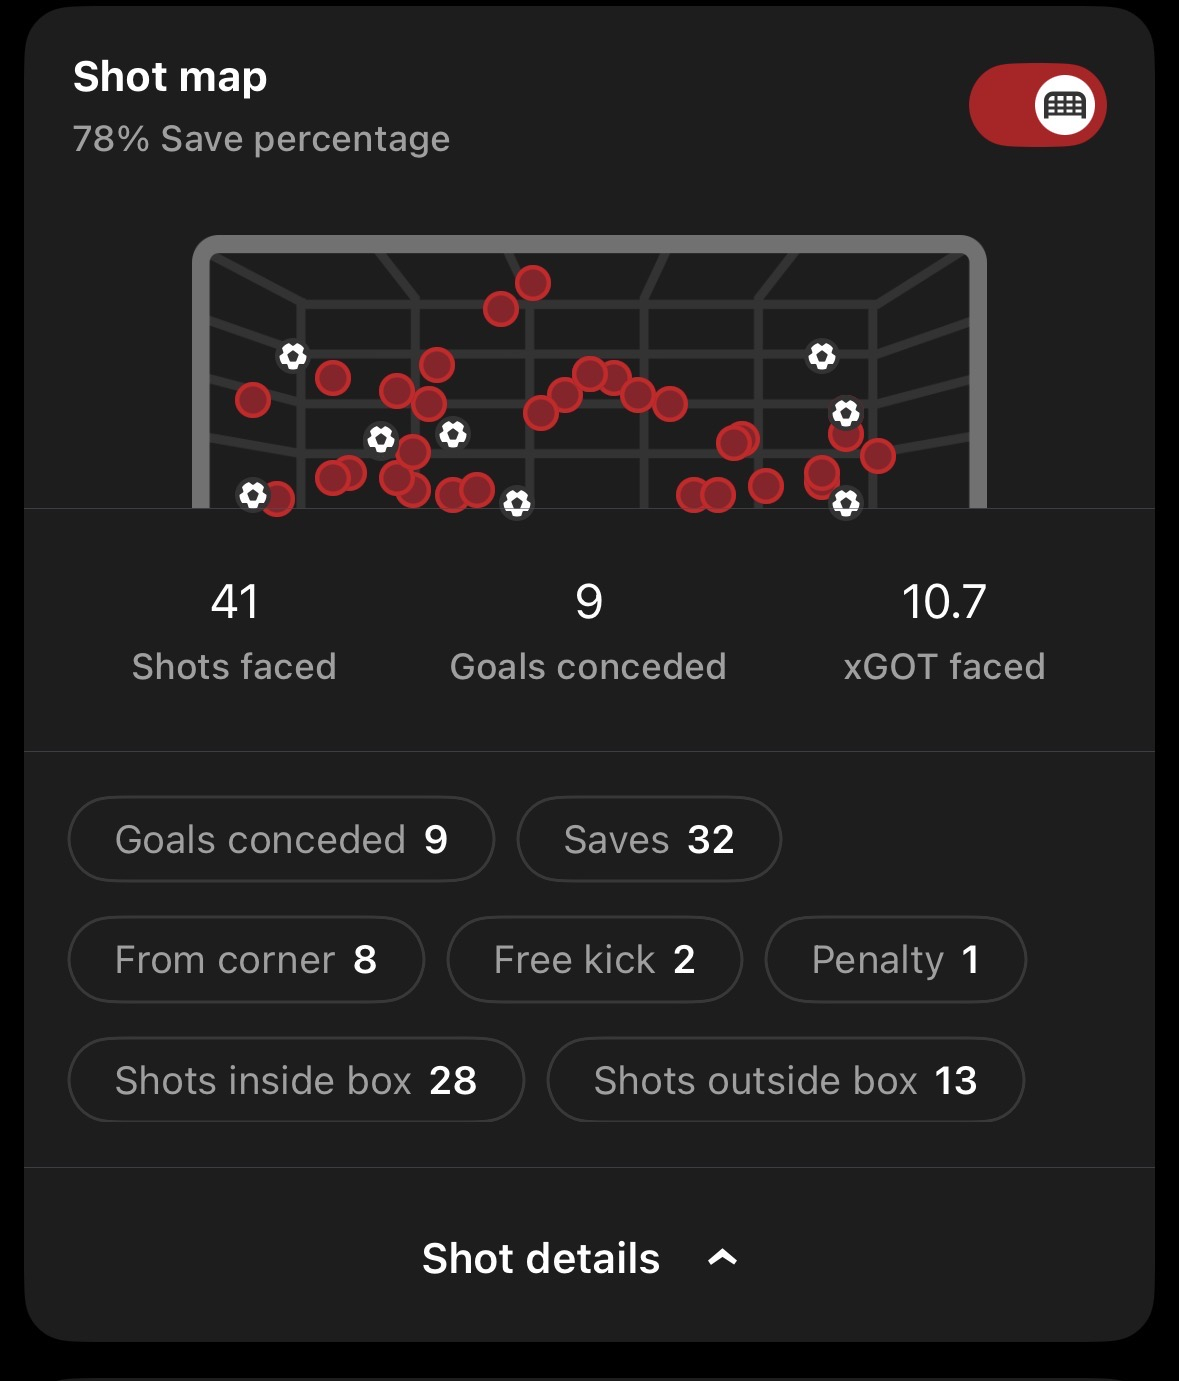The image size is (1179, 1381).
Task: Select the Saves 32 filter chip
Action: coord(648,839)
